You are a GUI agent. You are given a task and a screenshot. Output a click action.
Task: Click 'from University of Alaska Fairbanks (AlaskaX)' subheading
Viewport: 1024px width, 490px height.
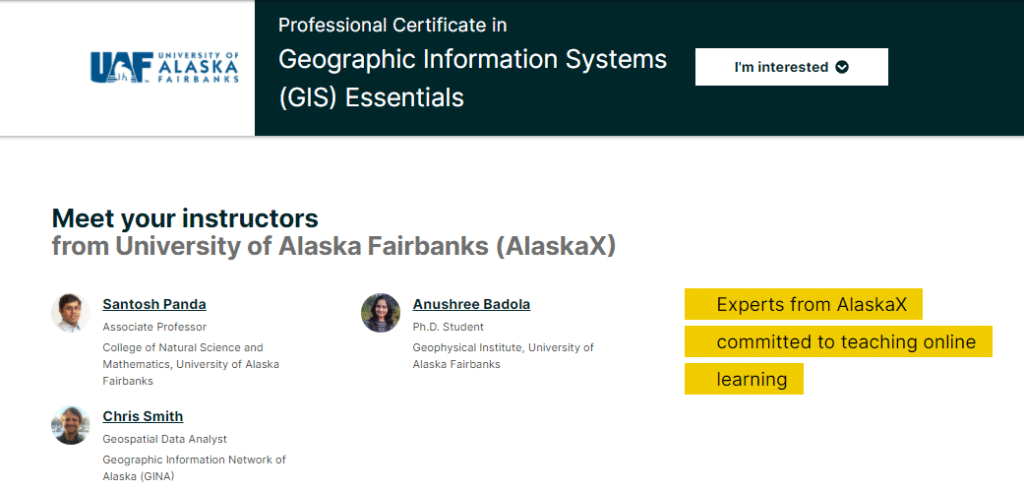click(334, 246)
